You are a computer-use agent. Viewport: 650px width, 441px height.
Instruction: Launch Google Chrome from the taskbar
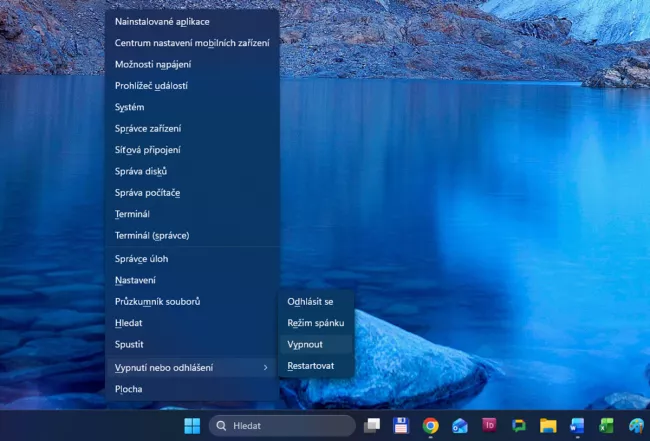click(x=430, y=425)
